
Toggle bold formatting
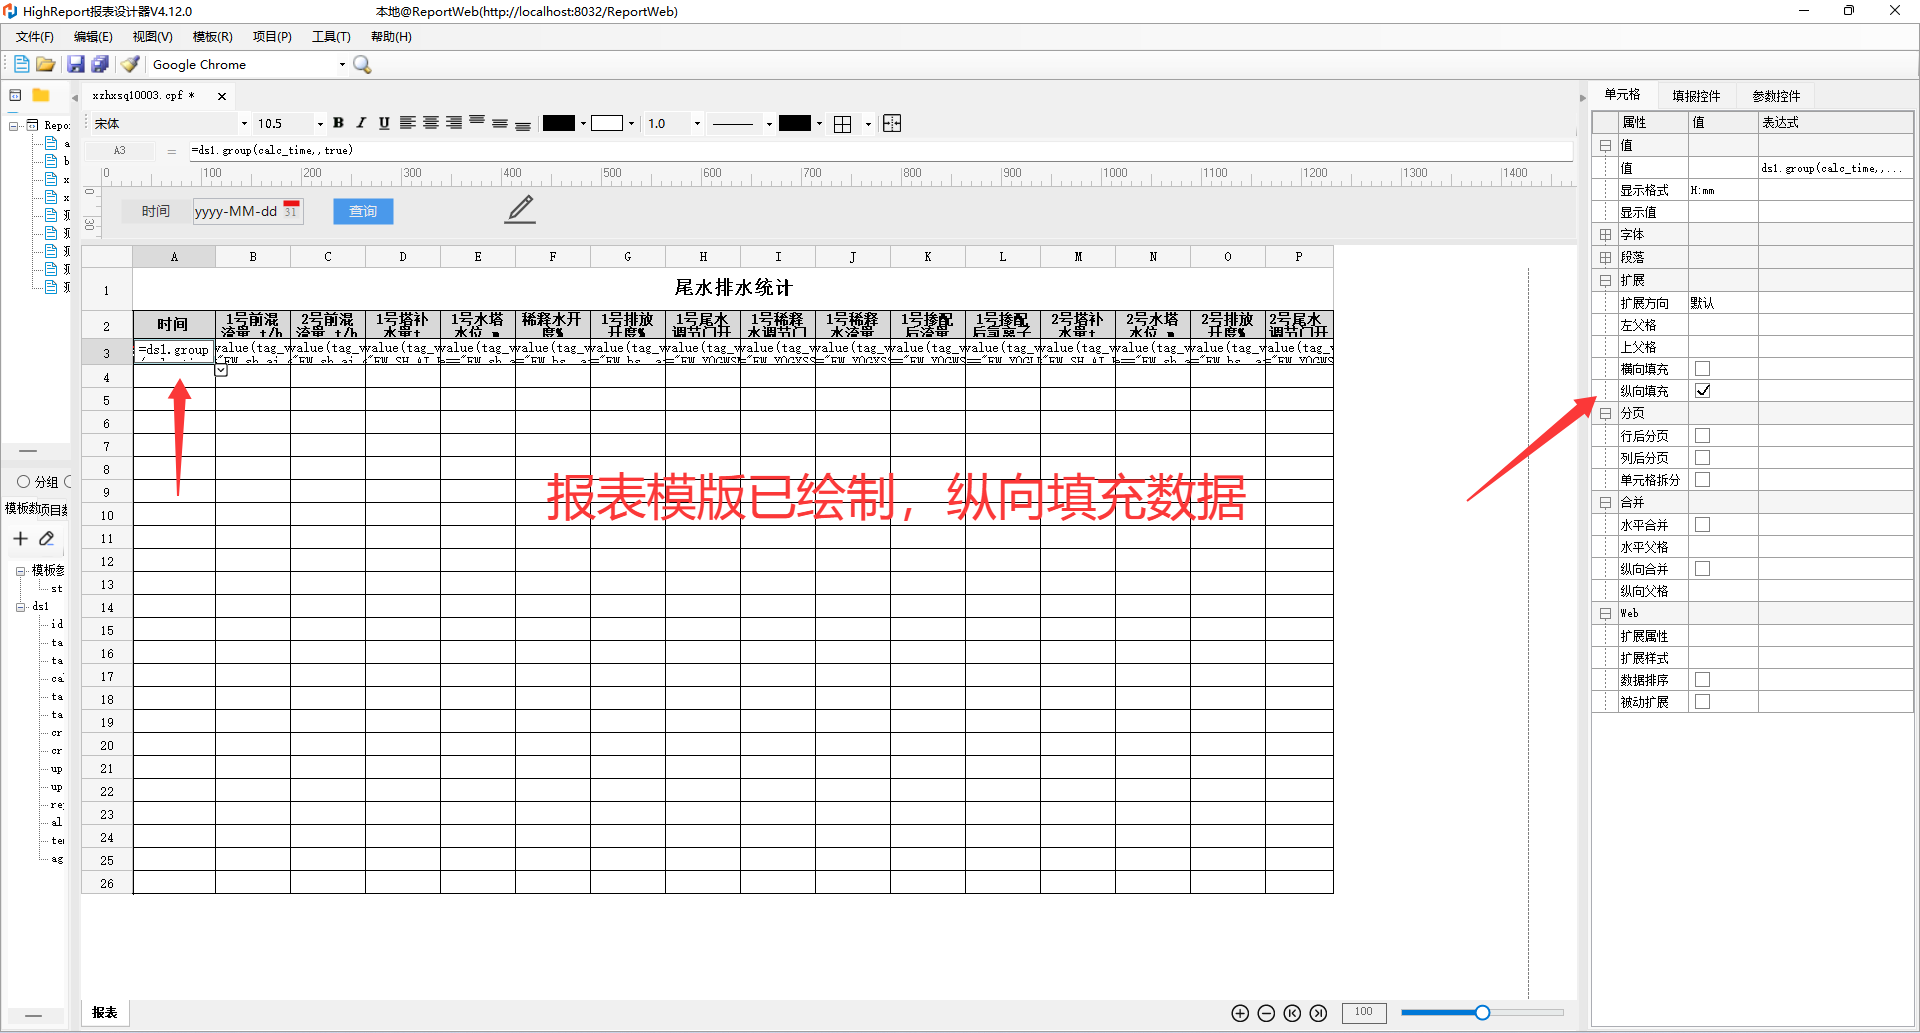pyautogui.click(x=338, y=123)
